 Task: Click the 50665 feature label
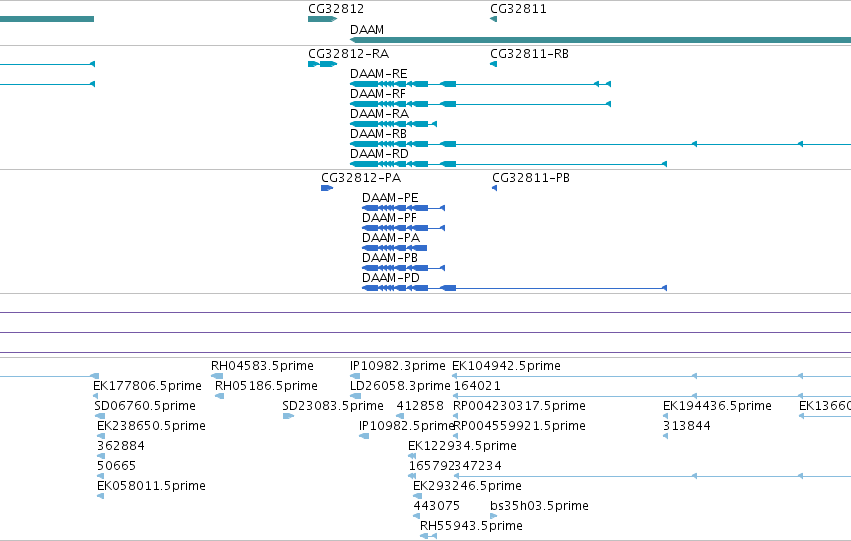tap(116, 467)
